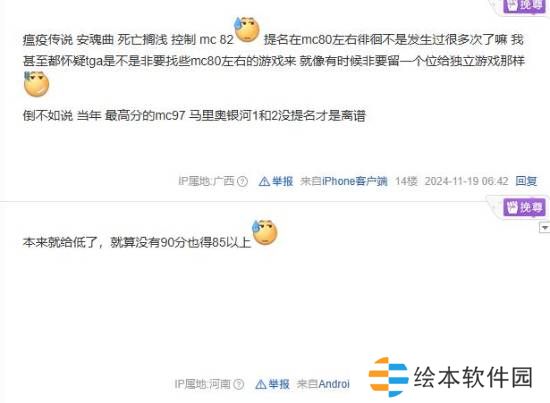
Task: Click the line mentioning mc97 马里奥银河
Action: pyautogui.click(x=194, y=115)
